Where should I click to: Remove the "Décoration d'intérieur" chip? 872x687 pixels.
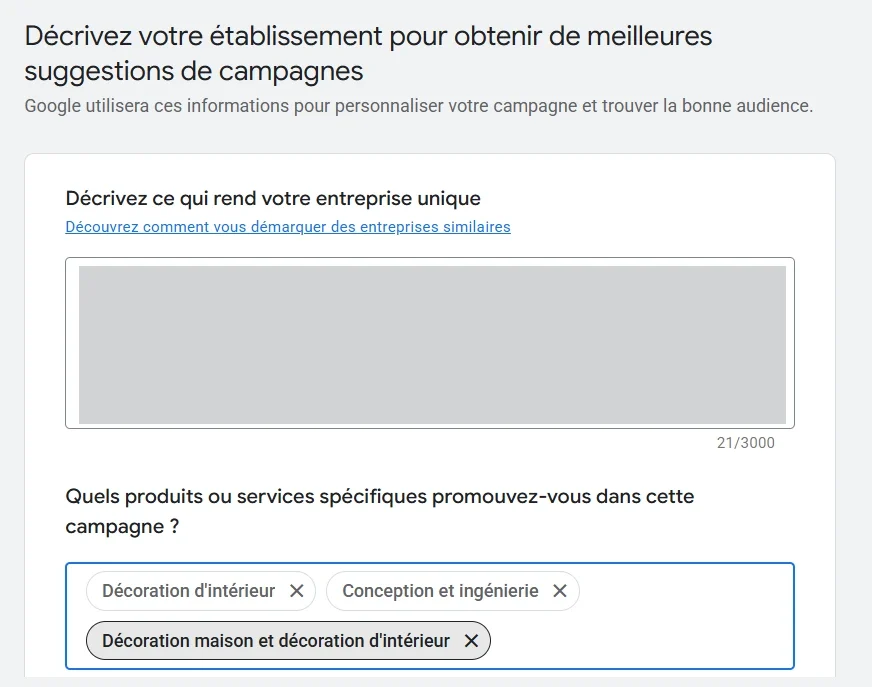coord(296,591)
